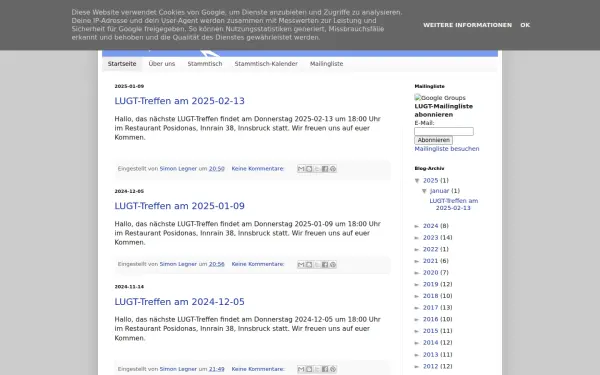Click Weitere Informationen in cookie banner

click(467, 25)
